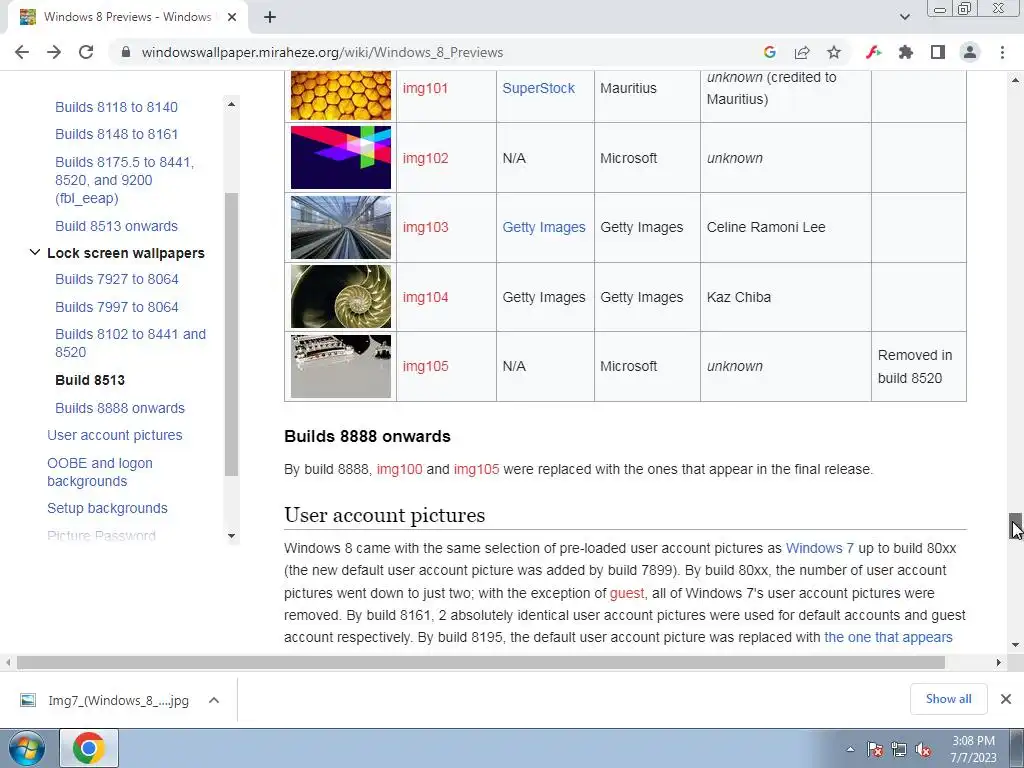This screenshot has height=768, width=1024.
Task: Collapse Lock screen wallpapers section
Action: 35,252
